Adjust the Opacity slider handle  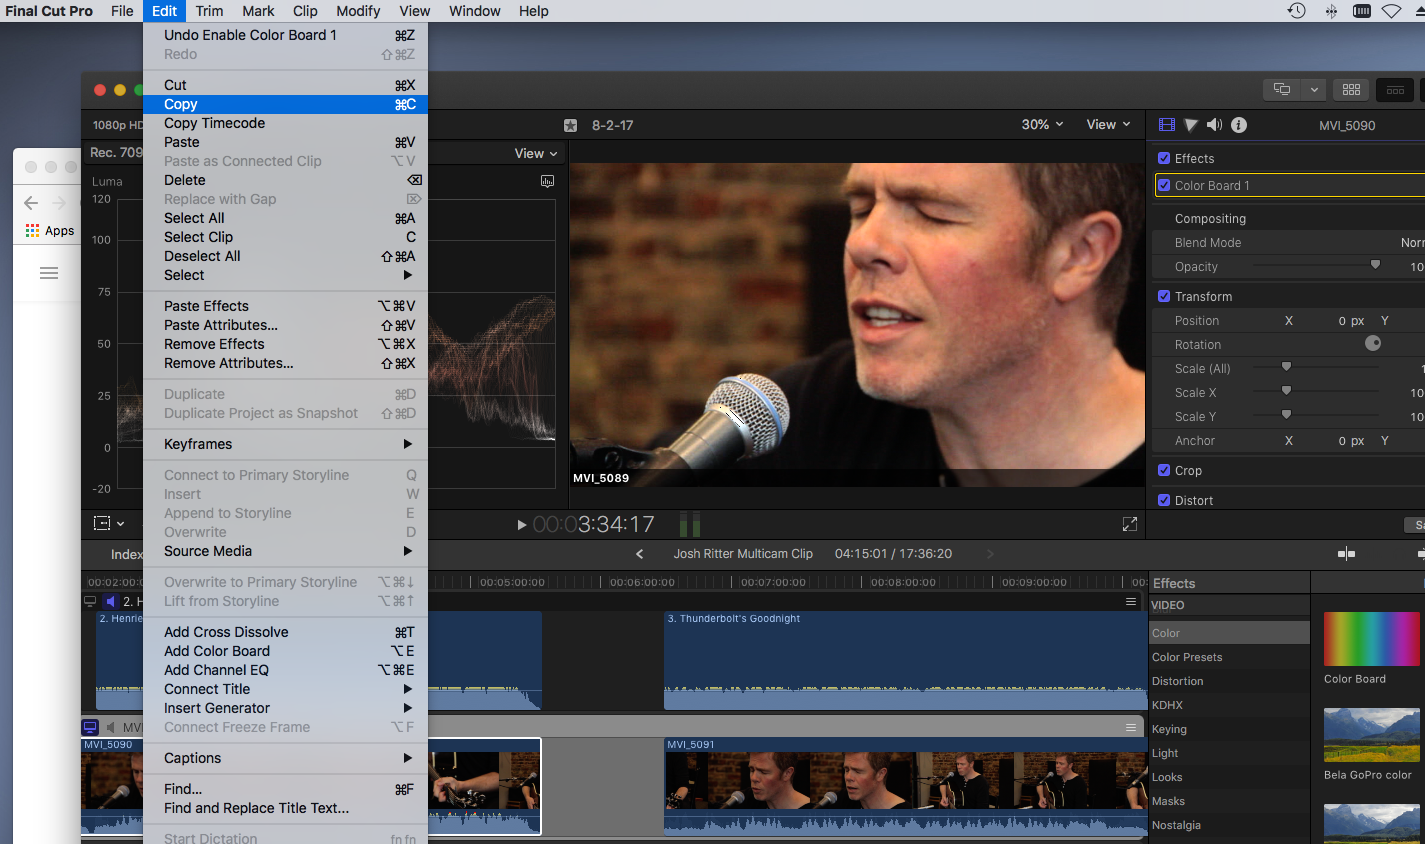click(1375, 265)
